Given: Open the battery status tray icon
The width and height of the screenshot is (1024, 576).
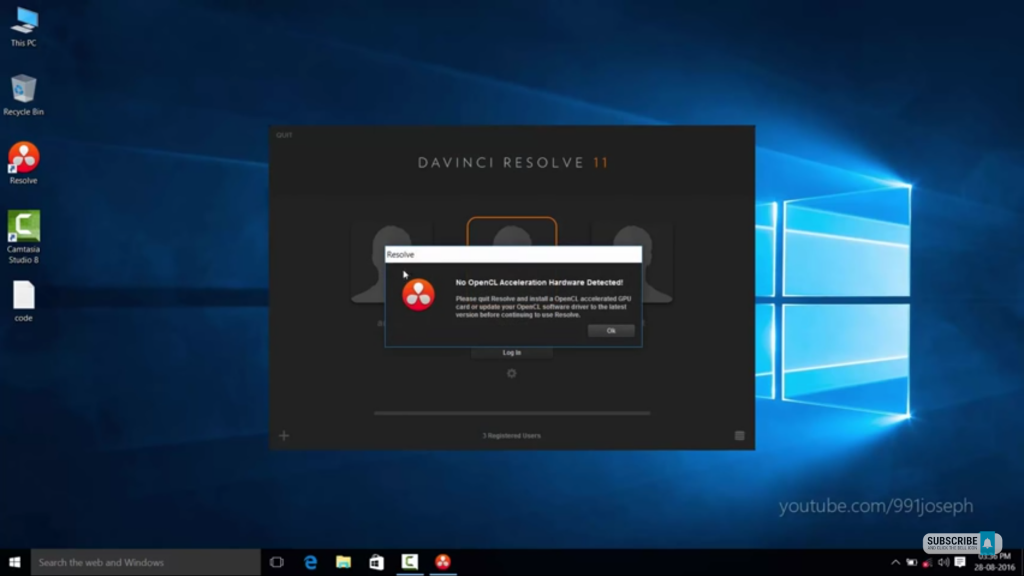Looking at the screenshot, I should (x=912, y=562).
